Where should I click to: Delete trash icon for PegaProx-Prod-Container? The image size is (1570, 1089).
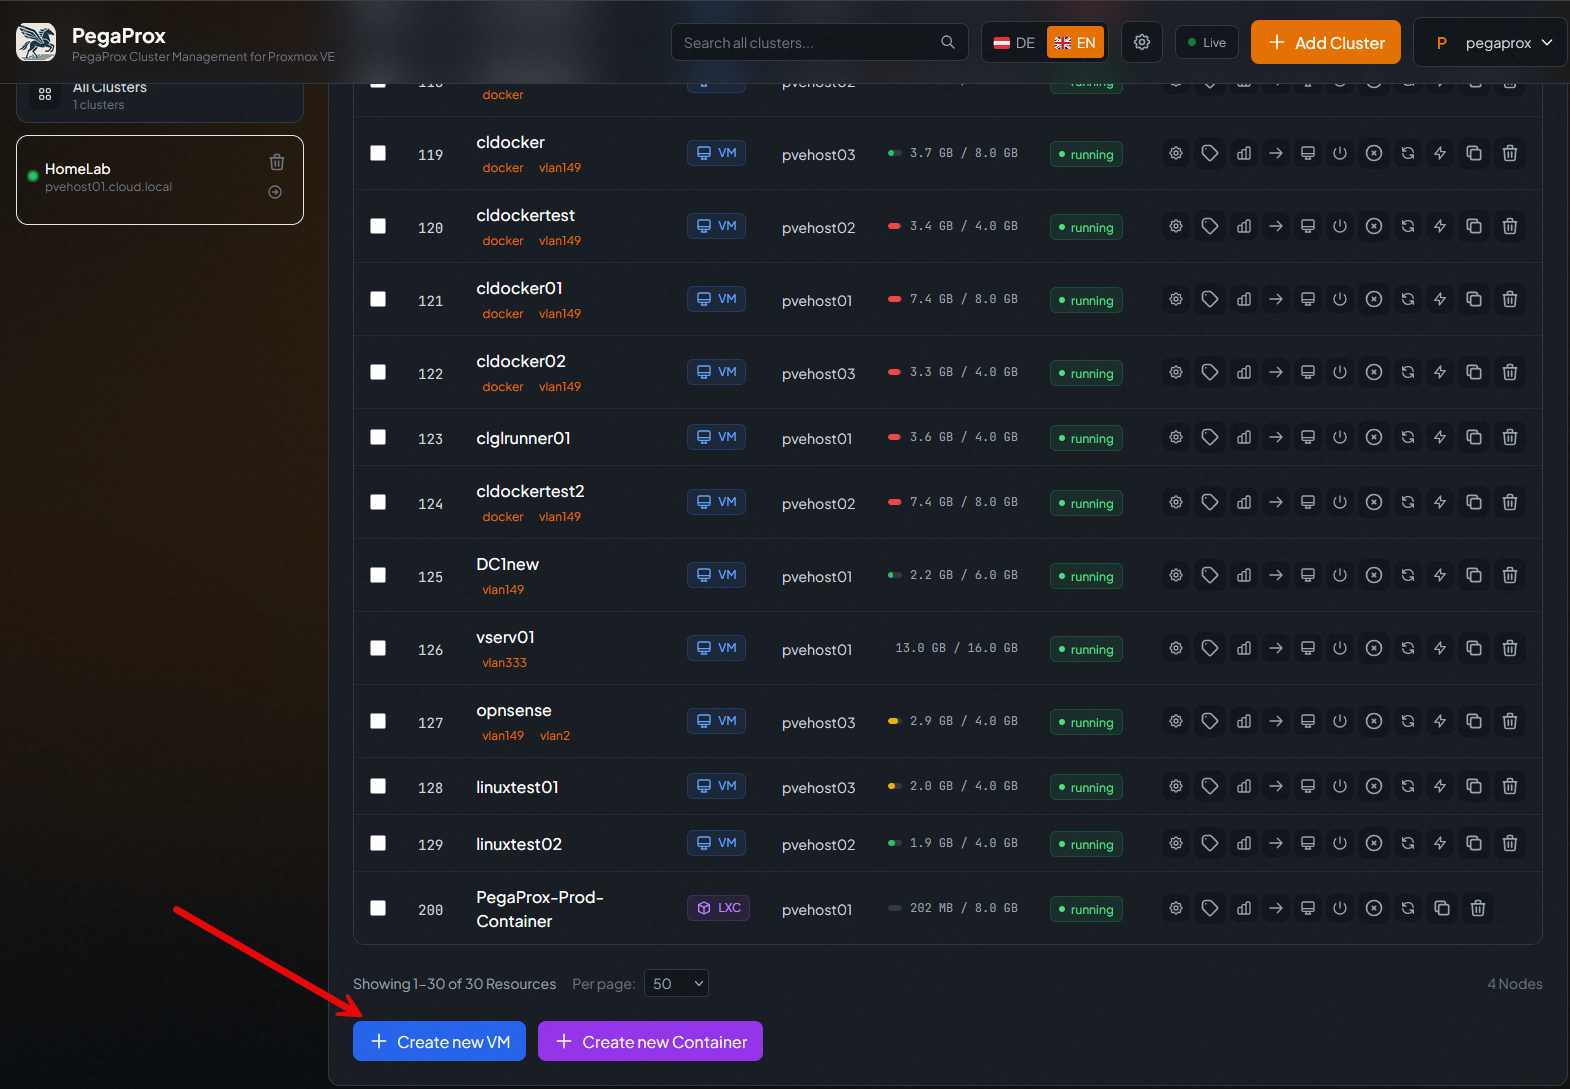pyautogui.click(x=1478, y=908)
